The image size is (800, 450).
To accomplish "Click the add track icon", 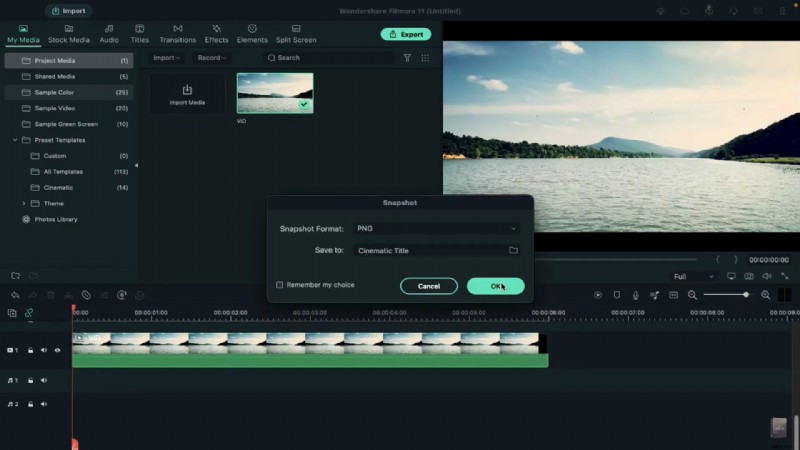I will (12, 313).
